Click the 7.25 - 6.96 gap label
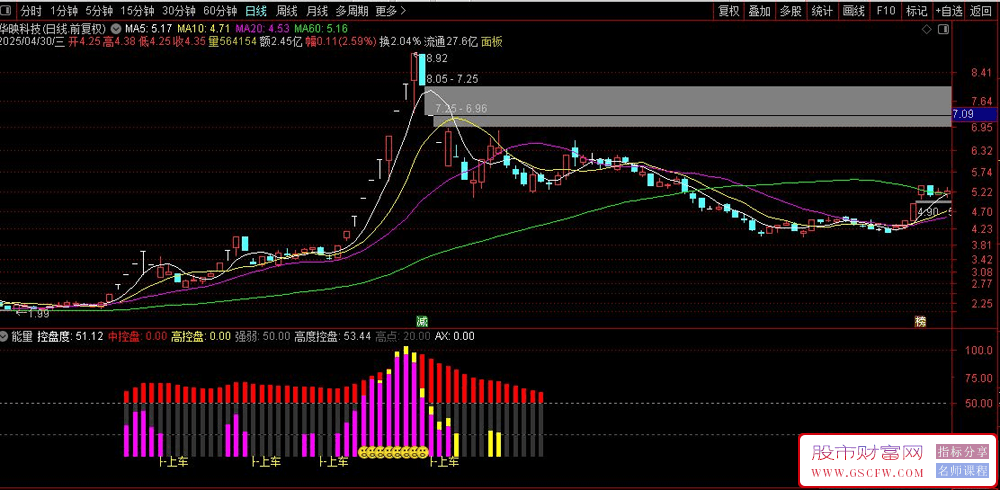The height and width of the screenshot is (490, 1000). click(x=460, y=108)
